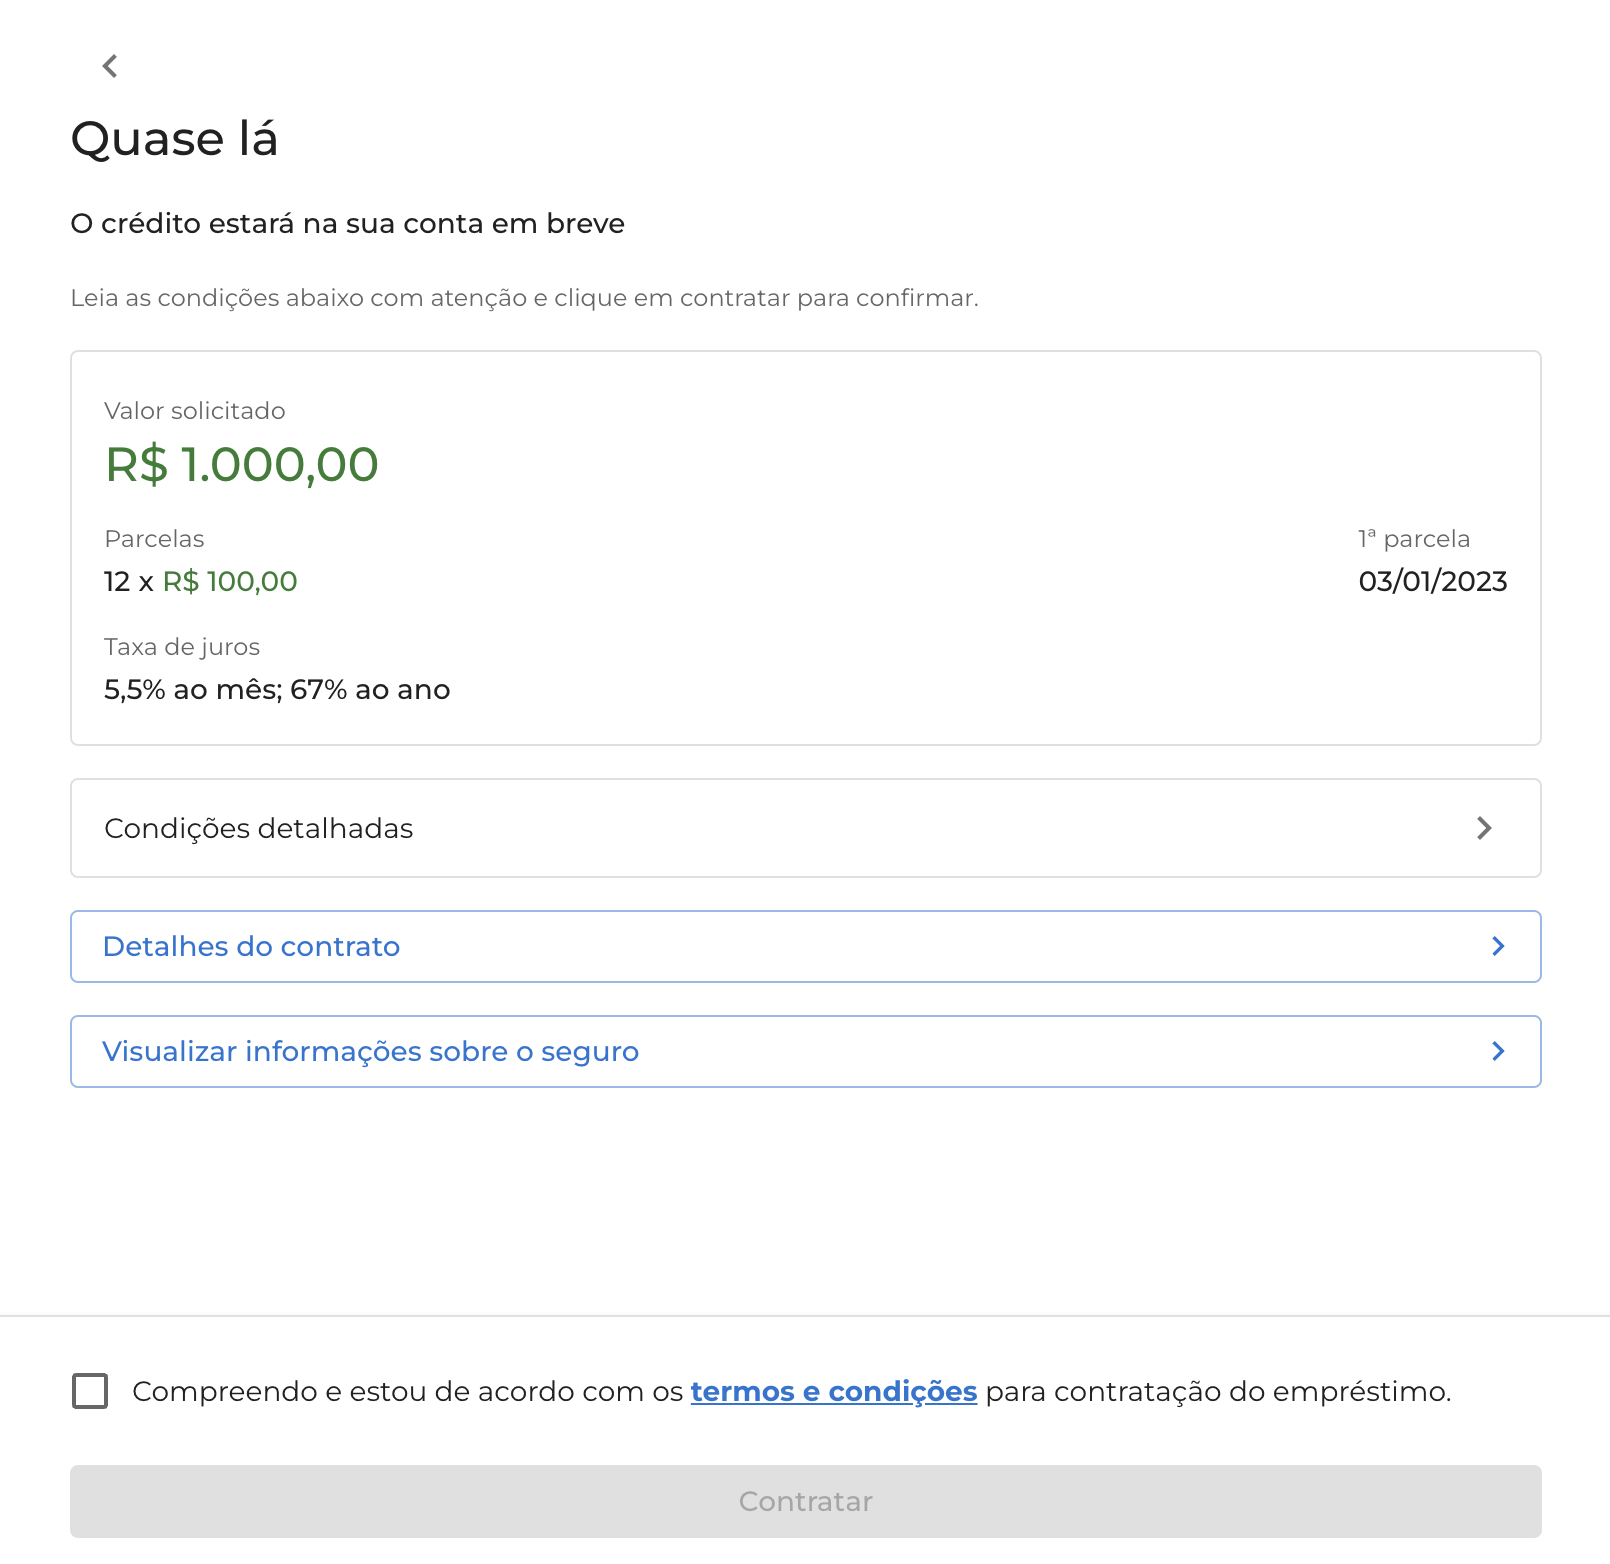Click the first installment date 03/01/2023

[1432, 581]
